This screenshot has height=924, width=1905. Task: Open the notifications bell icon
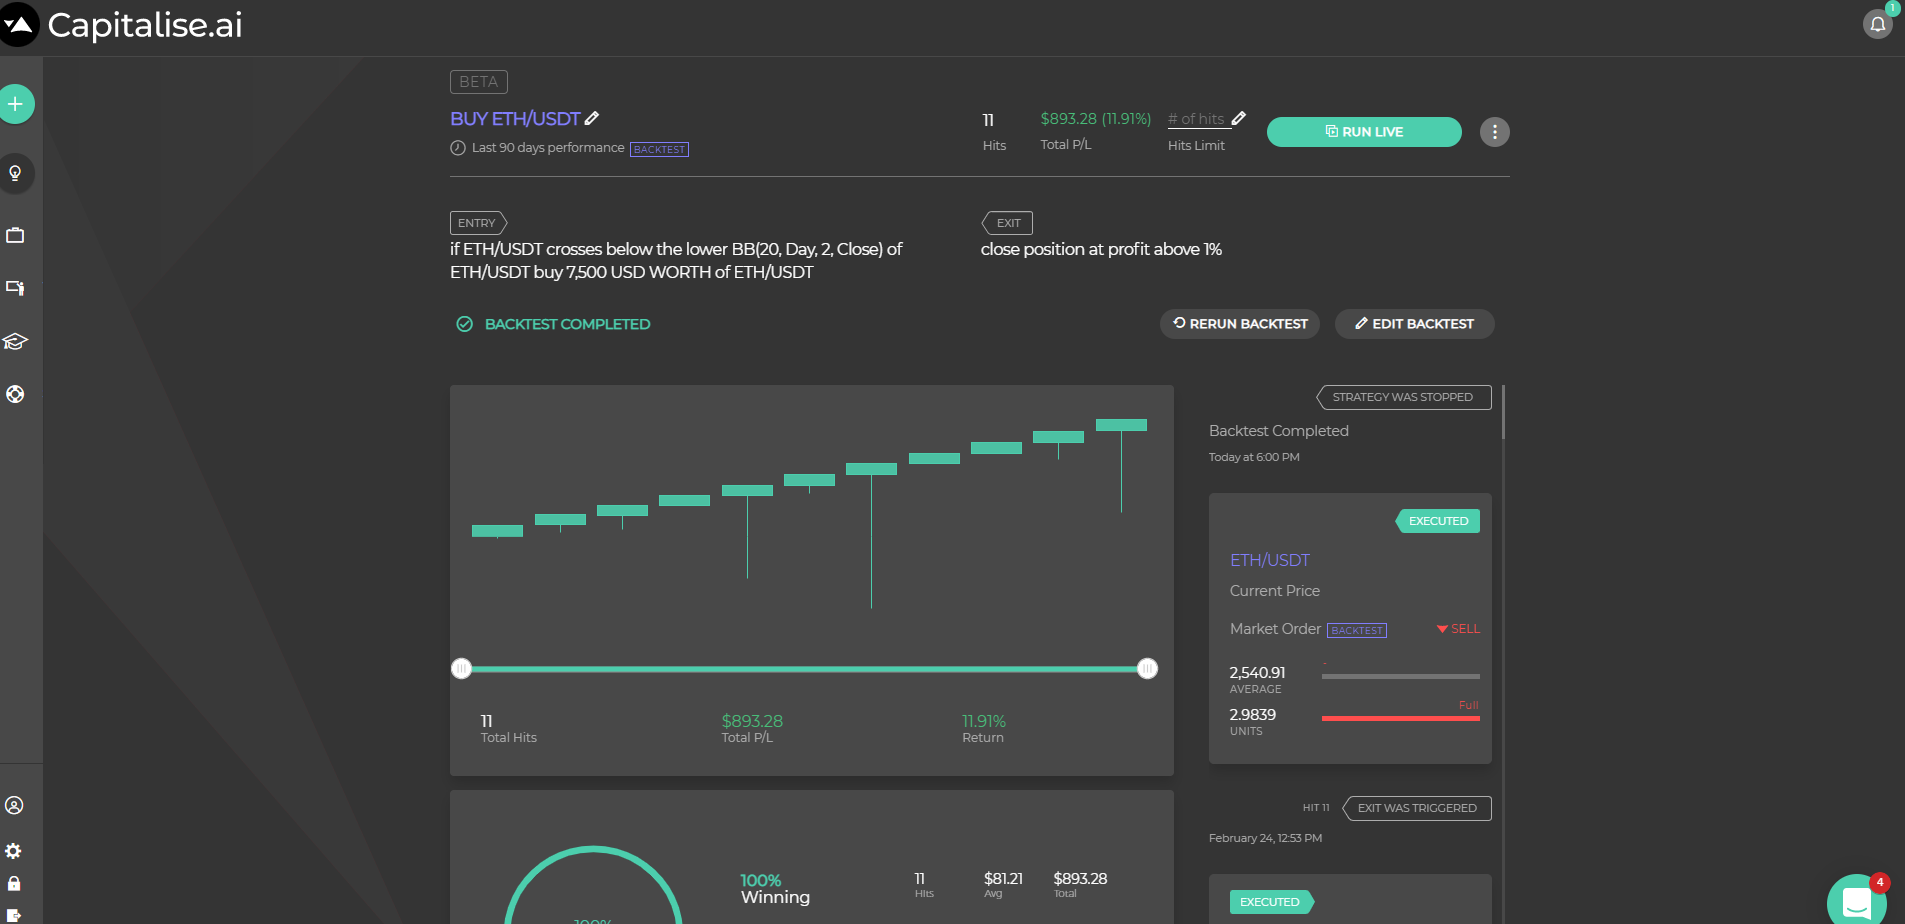(x=1877, y=24)
